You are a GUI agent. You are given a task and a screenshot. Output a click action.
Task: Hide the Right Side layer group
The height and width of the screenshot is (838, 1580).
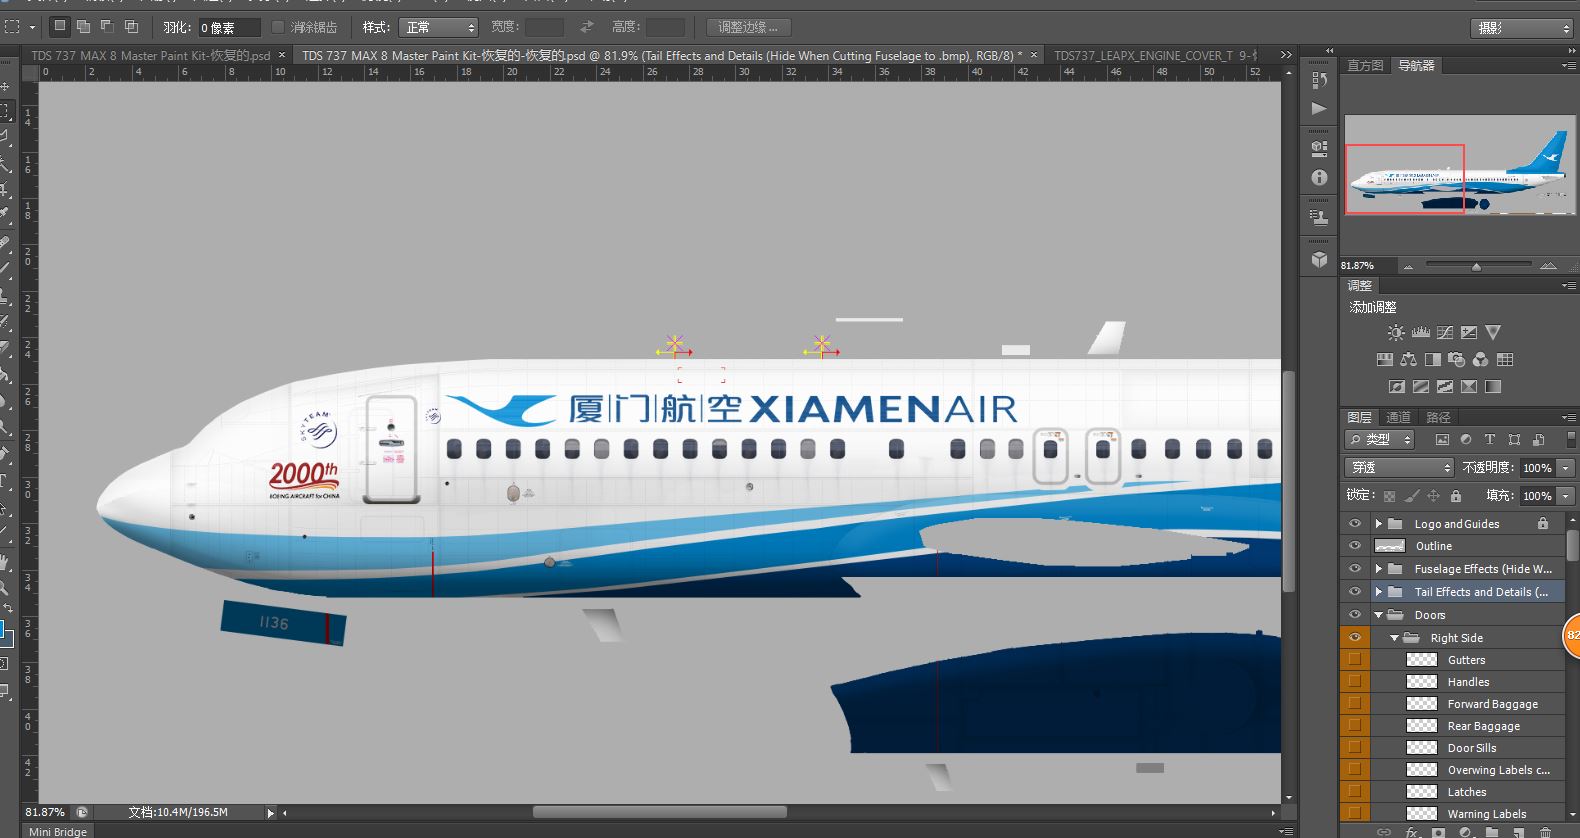[x=1355, y=637]
